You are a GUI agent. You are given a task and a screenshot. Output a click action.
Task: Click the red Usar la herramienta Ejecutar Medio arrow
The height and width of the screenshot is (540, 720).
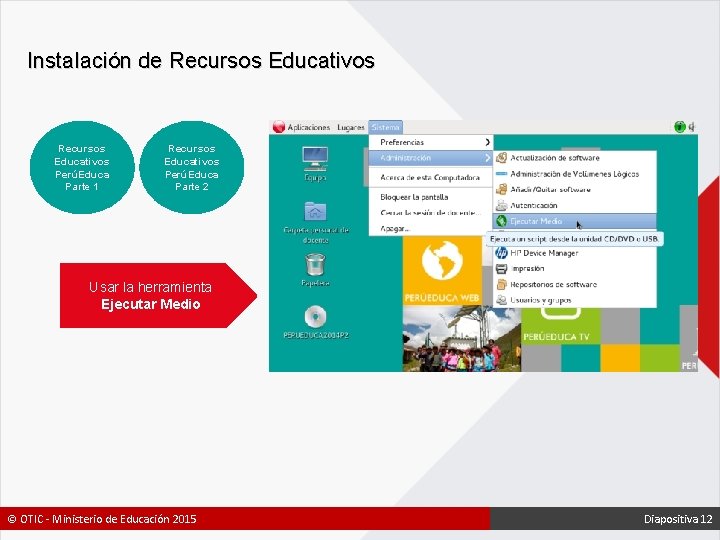[x=158, y=296]
